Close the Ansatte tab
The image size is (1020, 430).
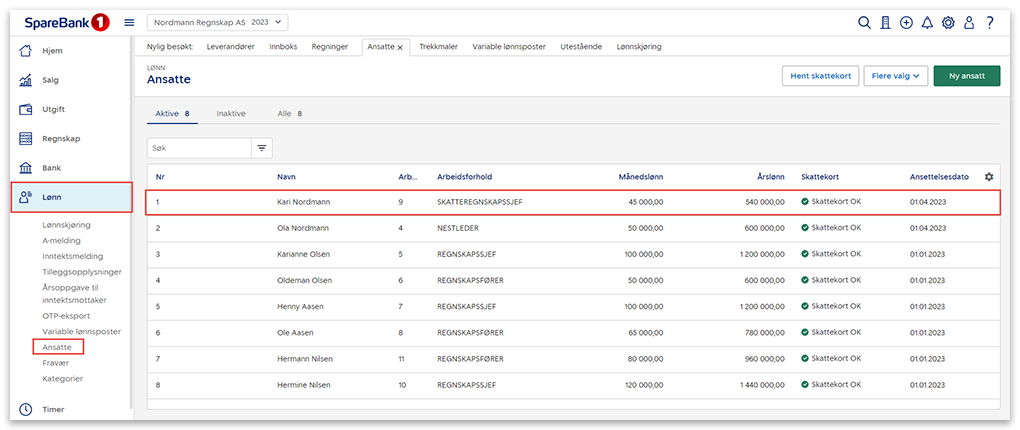pyautogui.click(x=400, y=47)
